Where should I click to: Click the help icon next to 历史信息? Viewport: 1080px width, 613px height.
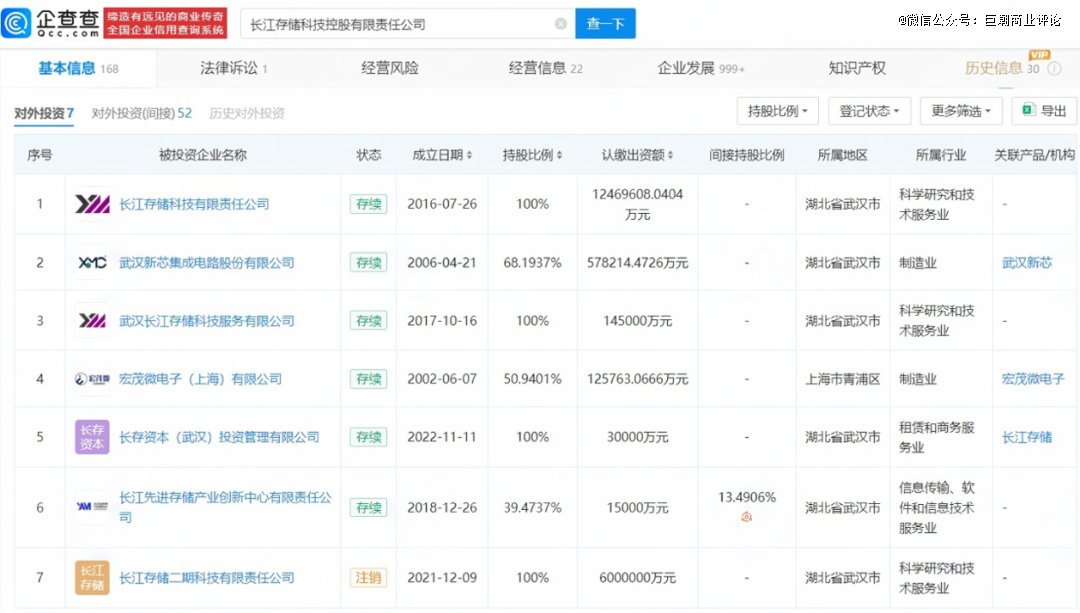[x=1055, y=68]
